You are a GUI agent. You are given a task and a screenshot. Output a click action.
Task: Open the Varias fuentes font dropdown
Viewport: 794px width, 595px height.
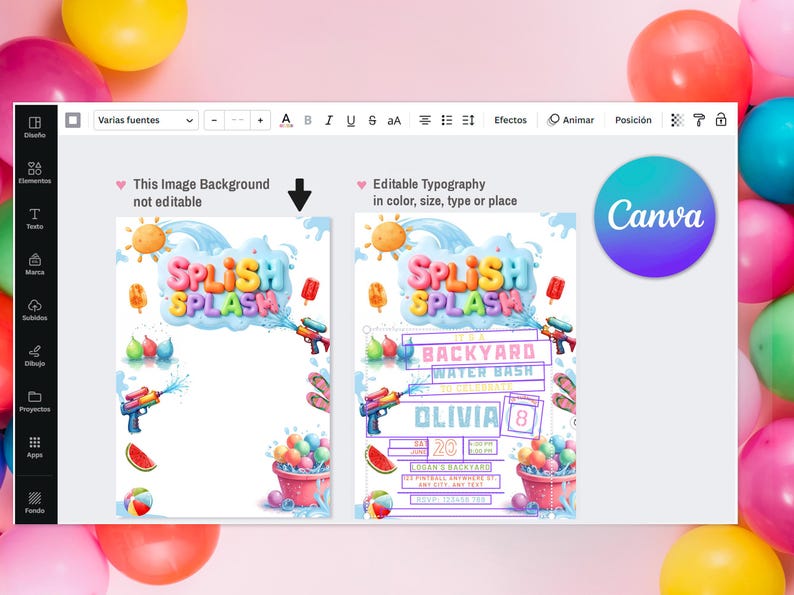(146, 120)
